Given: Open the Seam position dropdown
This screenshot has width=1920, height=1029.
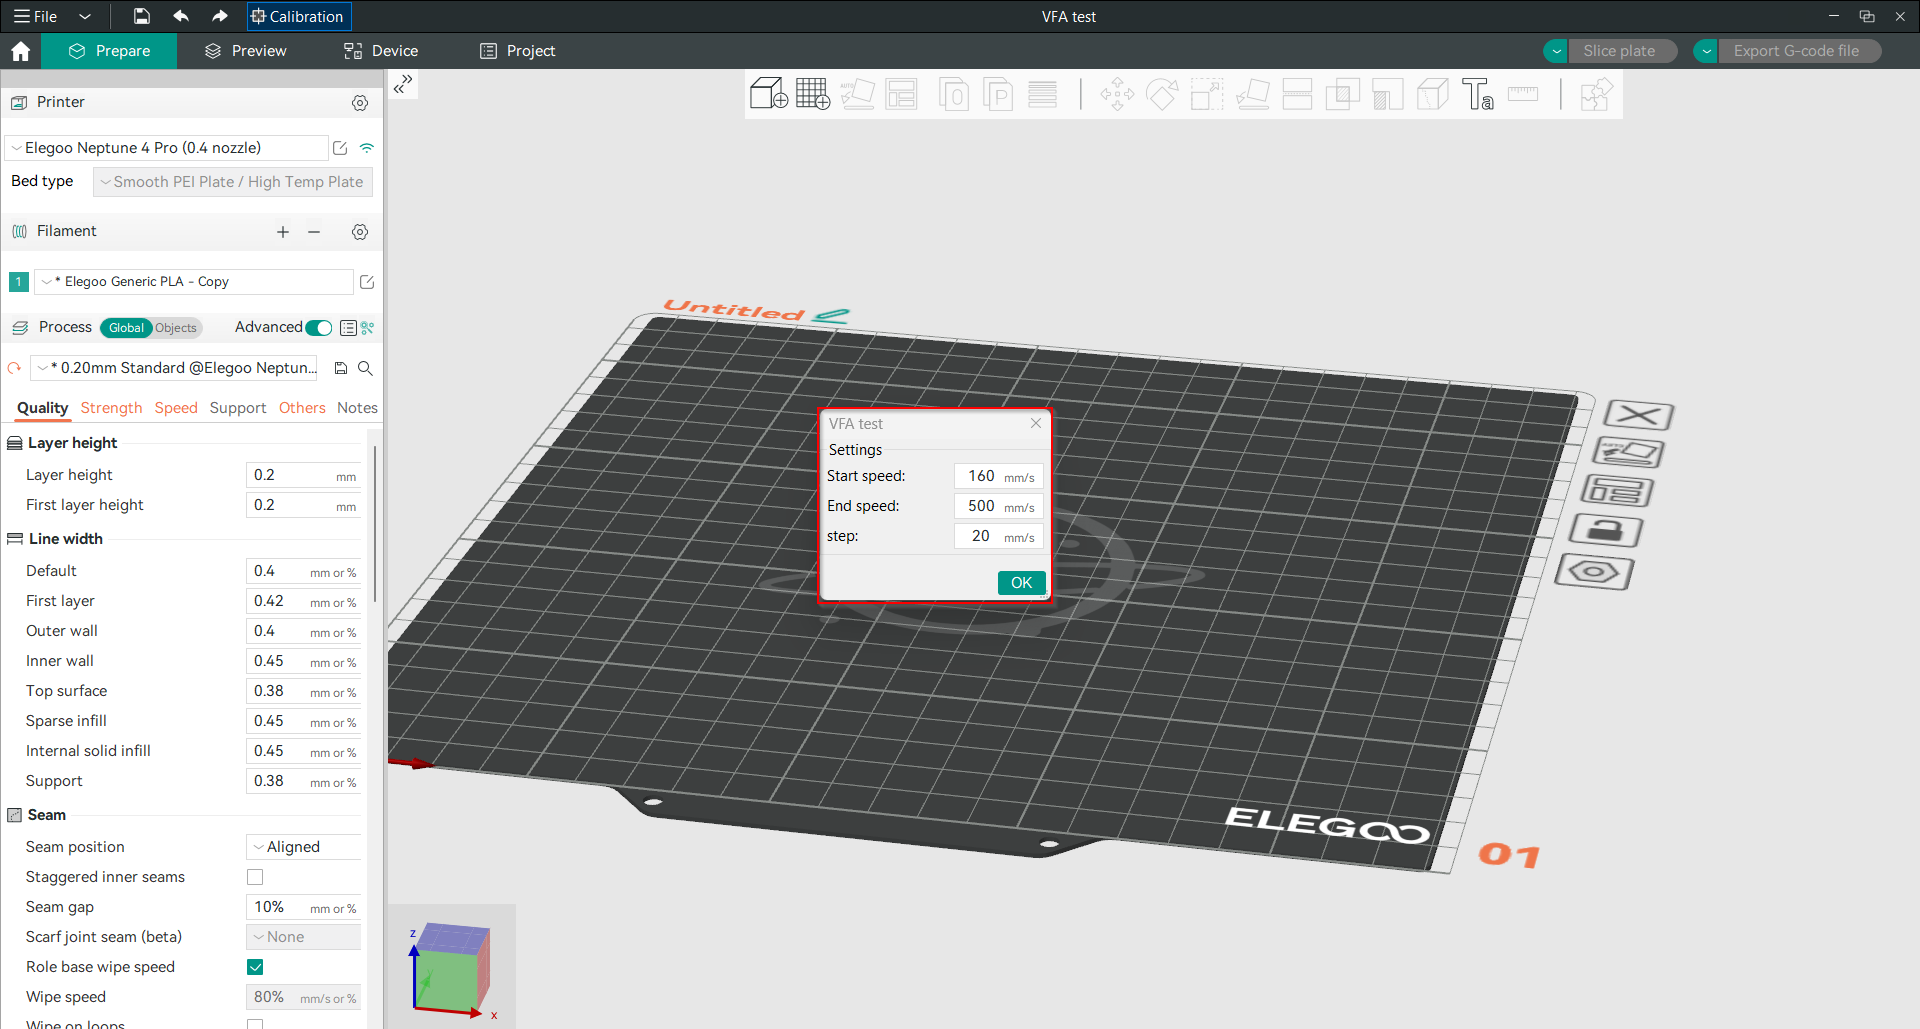Looking at the screenshot, I should (303, 847).
